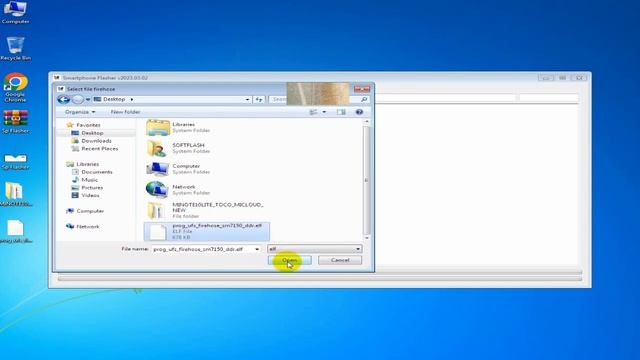The width and height of the screenshot is (640, 360).
Task: Go back in the file dialog
Action: [x=64, y=99]
